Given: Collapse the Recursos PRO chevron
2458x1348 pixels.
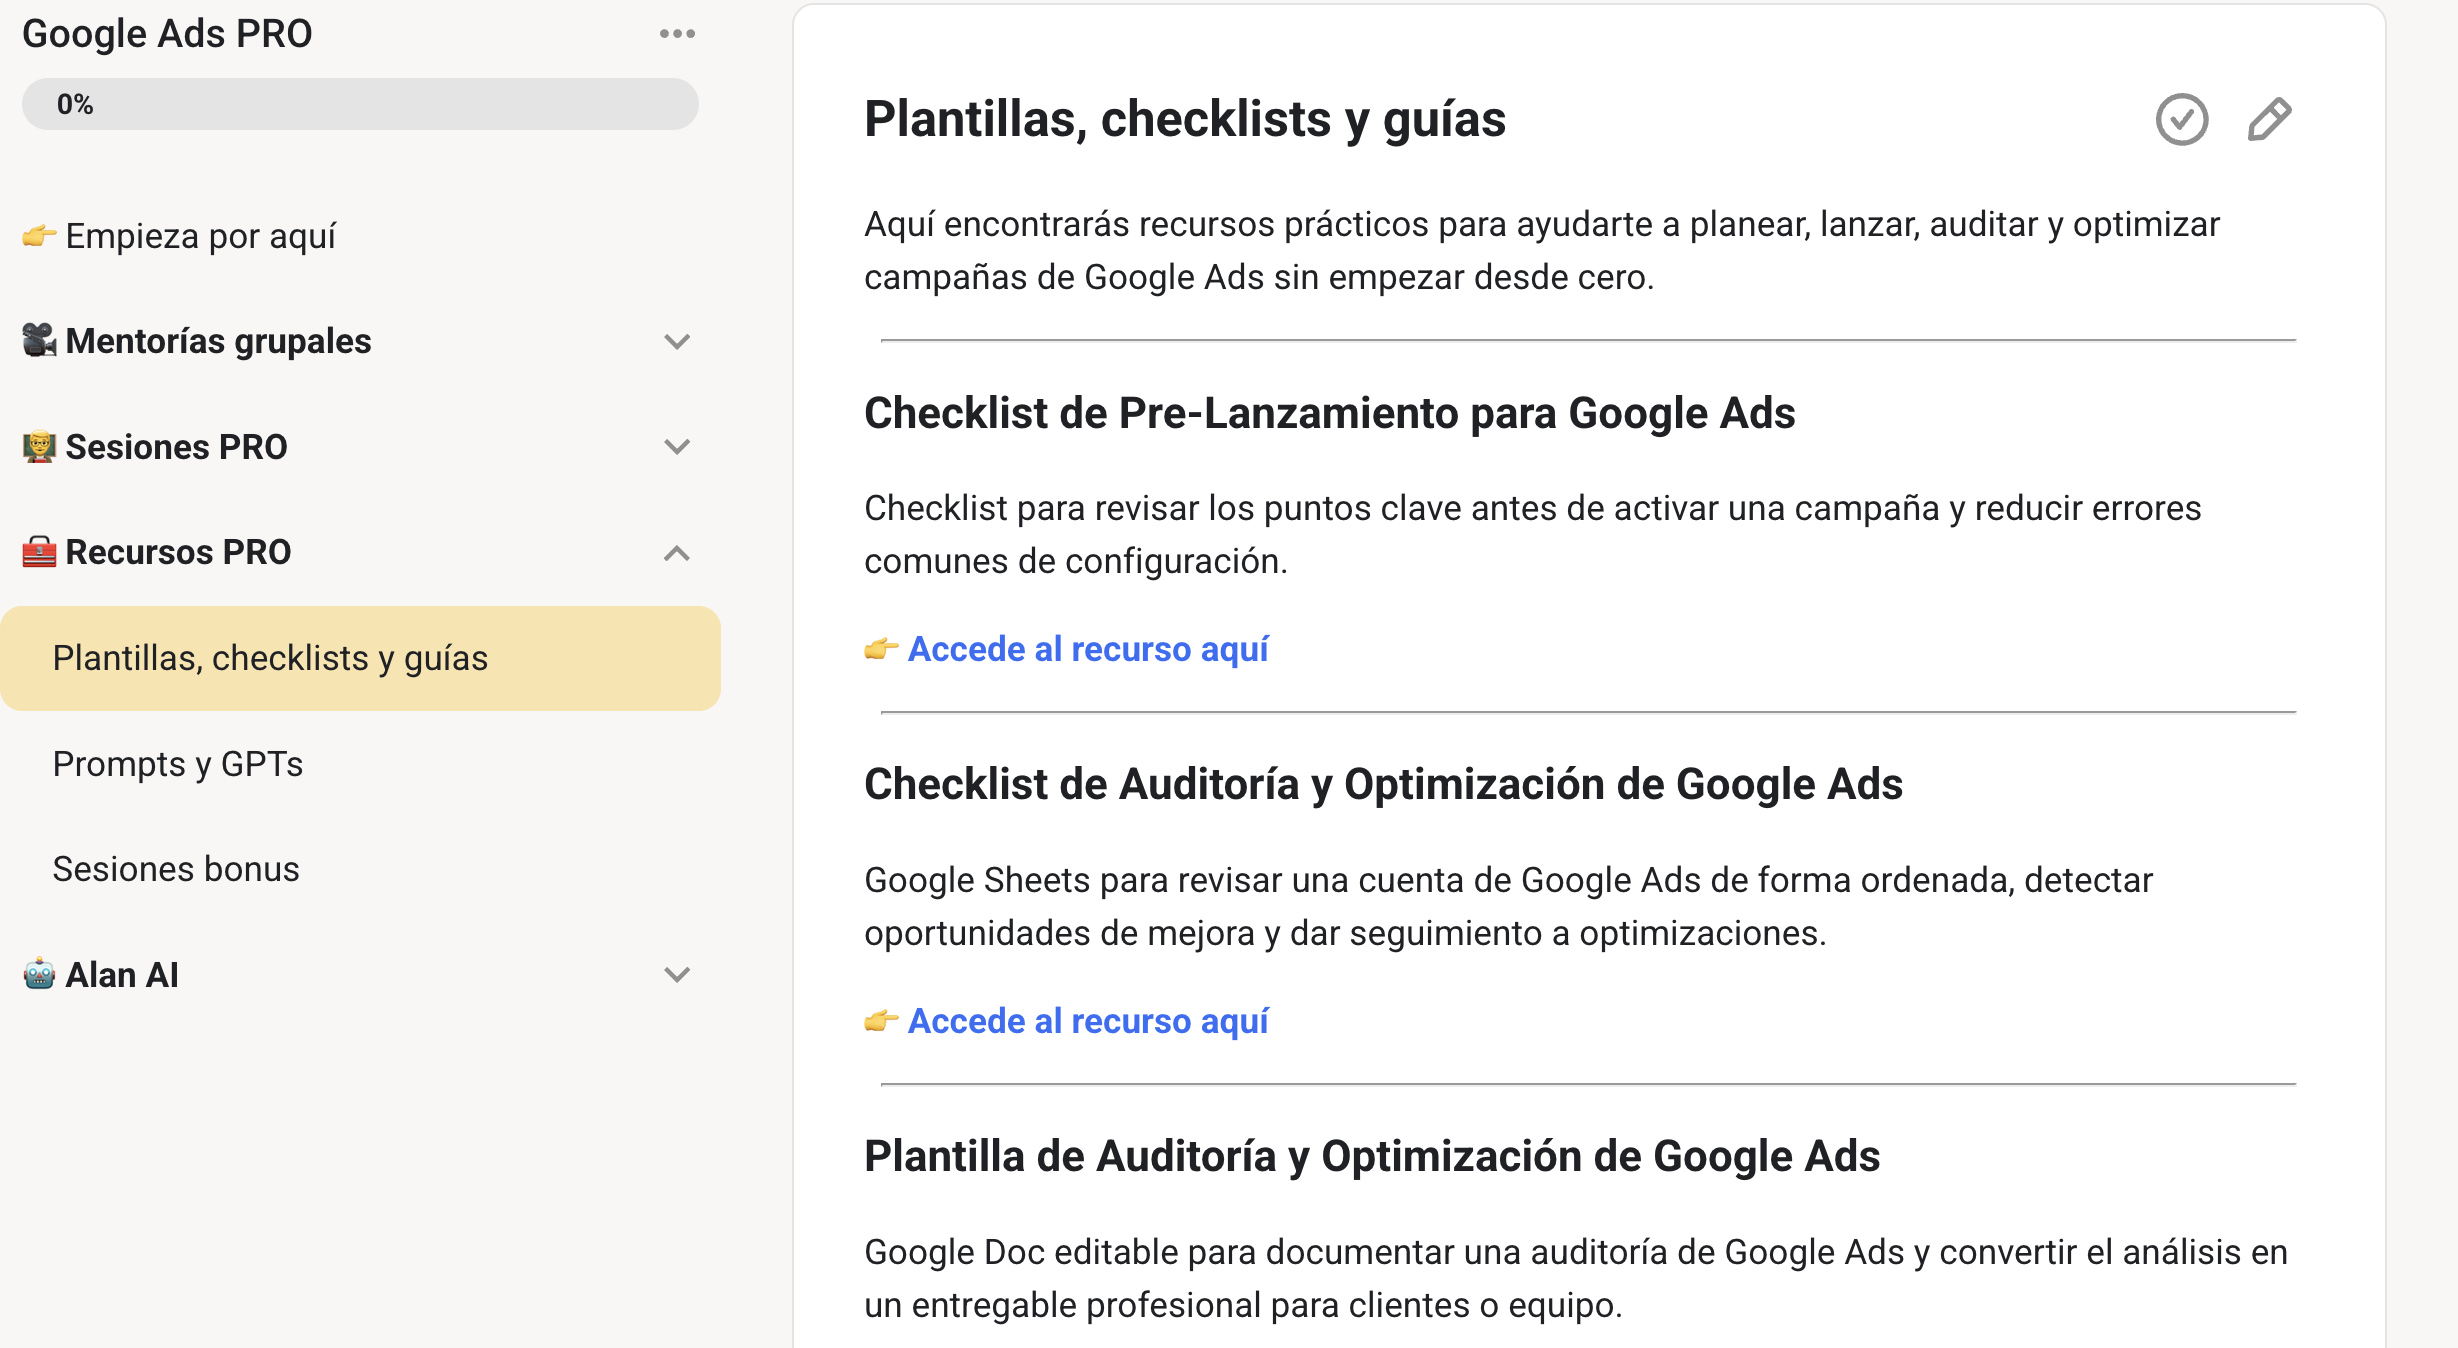Looking at the screenshot, I should [677, 553].
